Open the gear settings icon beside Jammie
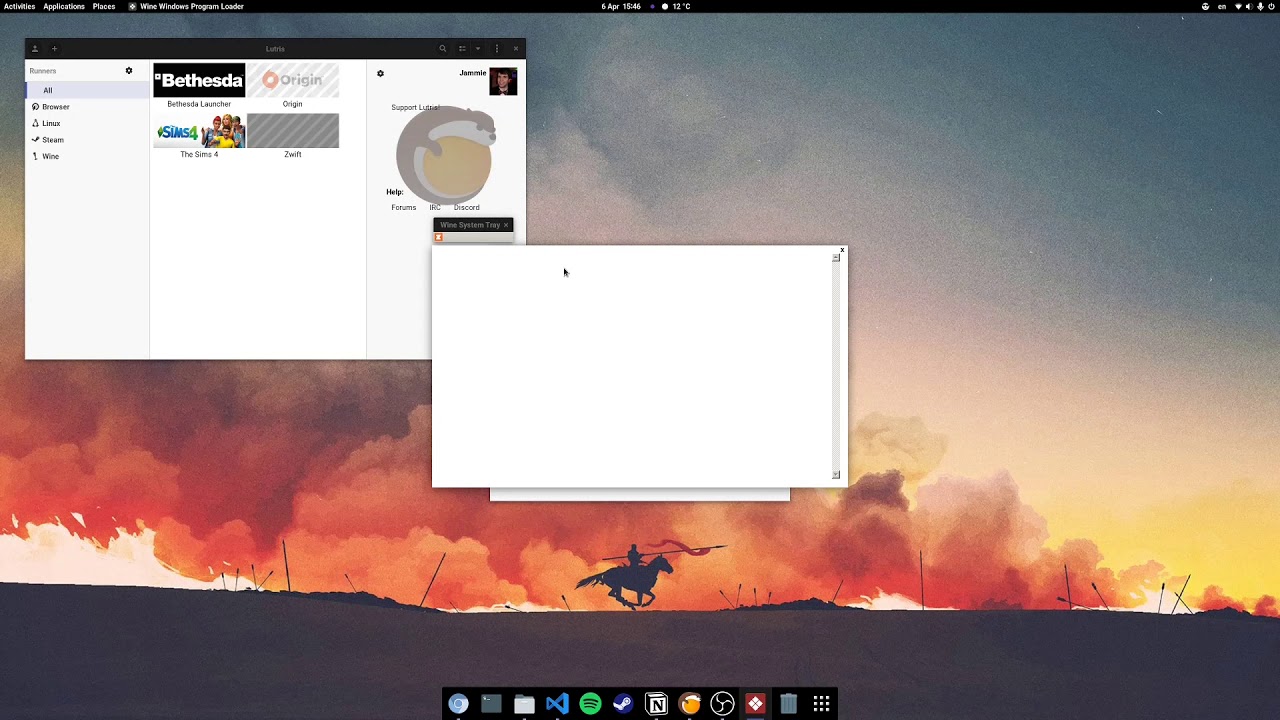The width and height of the screenshot is (1280, 720). pyautogui.click(x=380, y=73)
